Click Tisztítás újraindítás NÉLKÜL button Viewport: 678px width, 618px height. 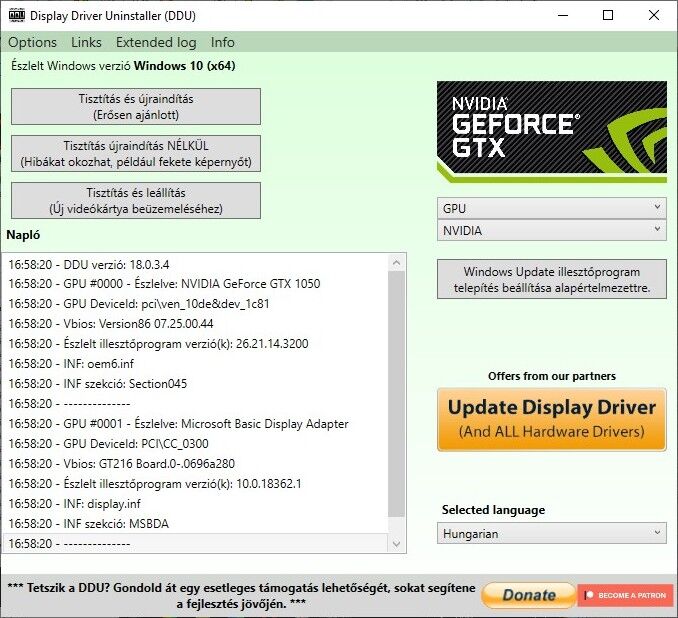[x=136, y=154]
